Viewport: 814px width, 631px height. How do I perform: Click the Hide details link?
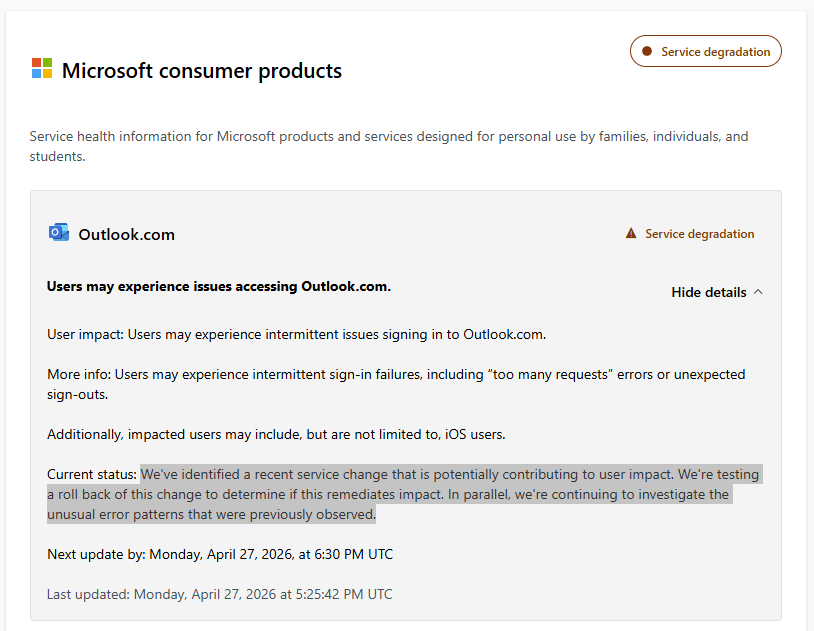tap(708, 292)
